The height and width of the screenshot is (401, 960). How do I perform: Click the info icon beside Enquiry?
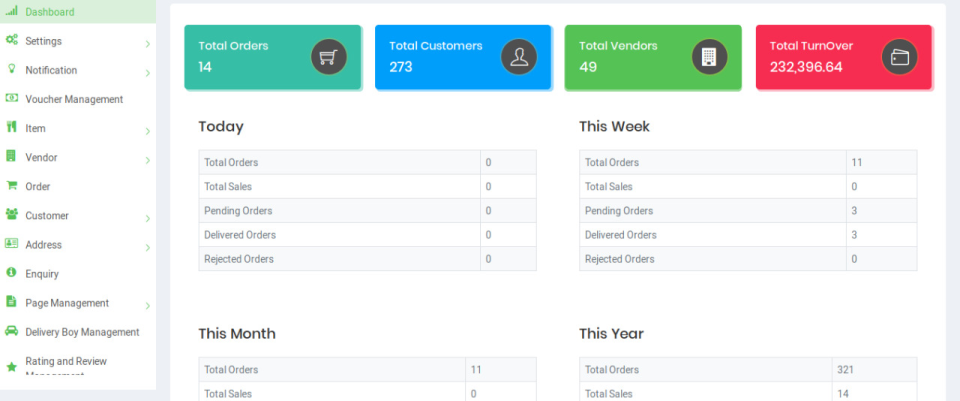11,272
